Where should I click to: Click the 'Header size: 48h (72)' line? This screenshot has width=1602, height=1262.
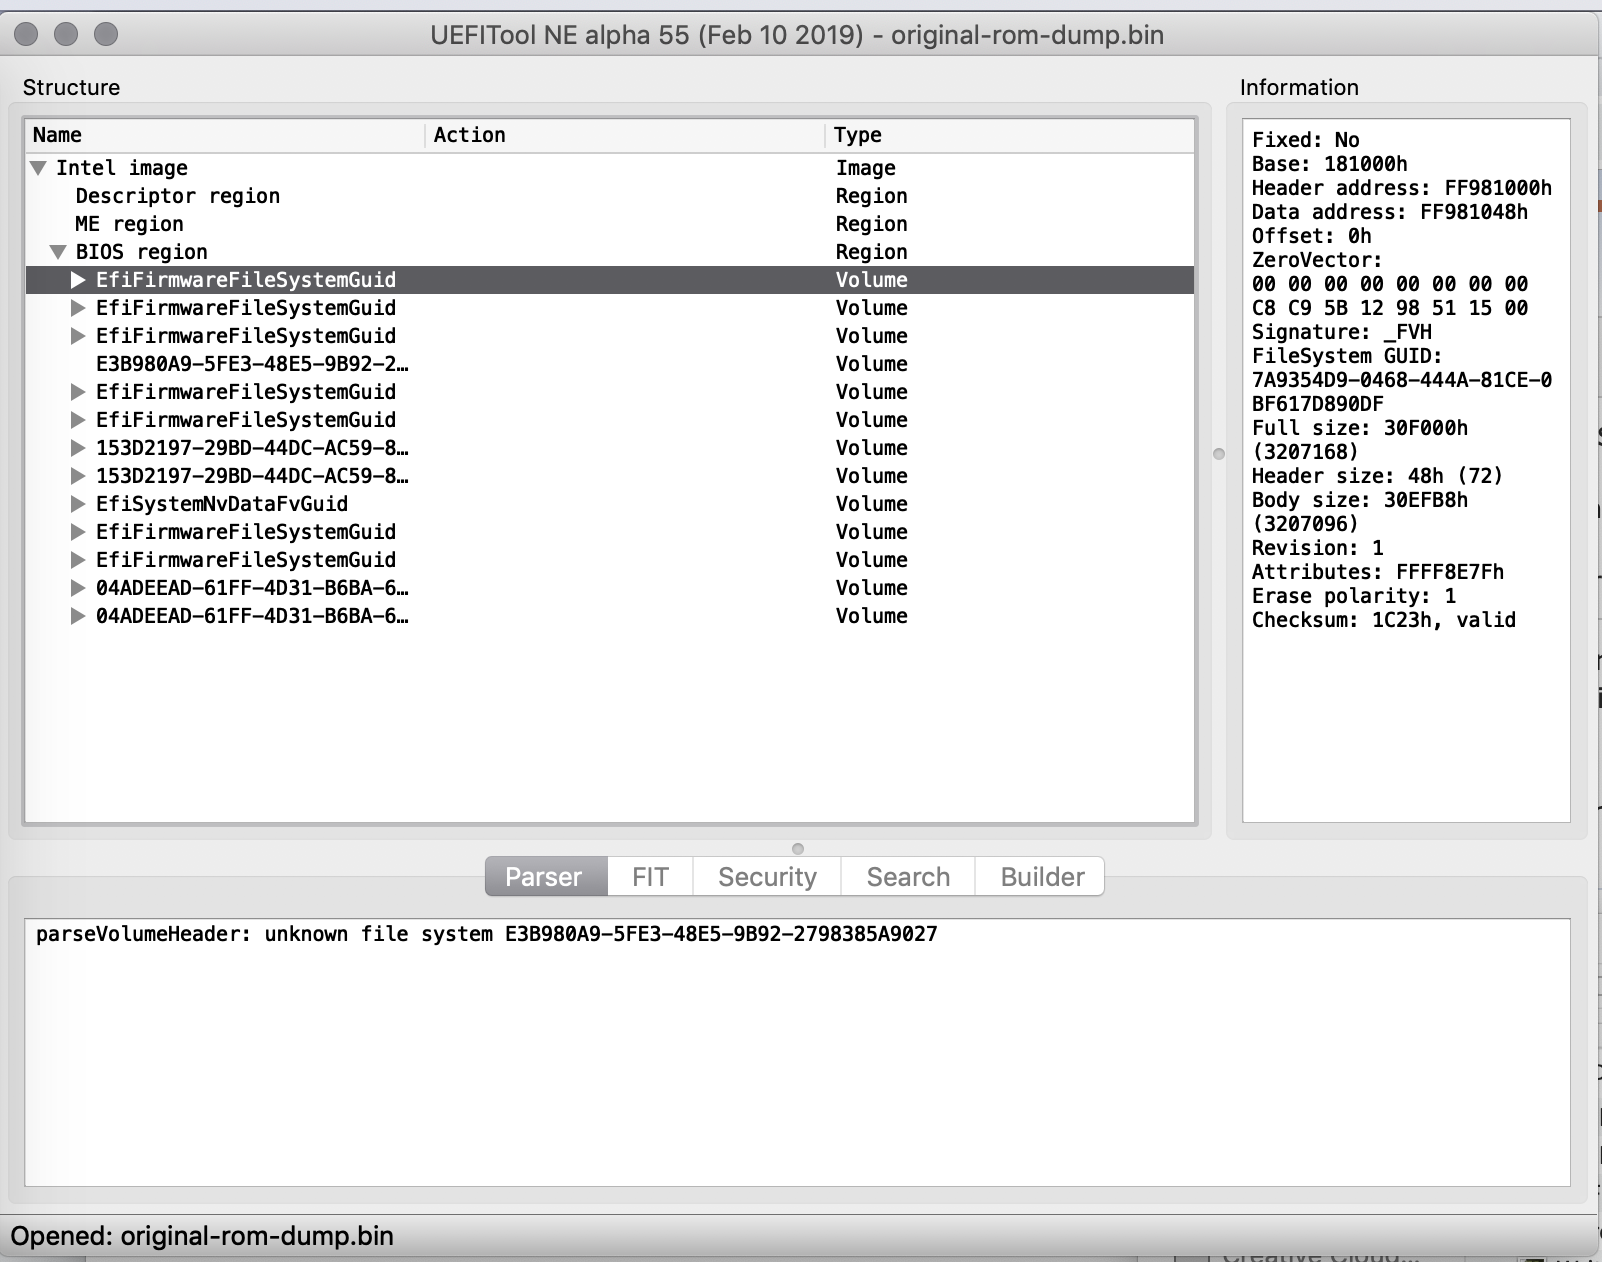click(x=1378, y=476)
